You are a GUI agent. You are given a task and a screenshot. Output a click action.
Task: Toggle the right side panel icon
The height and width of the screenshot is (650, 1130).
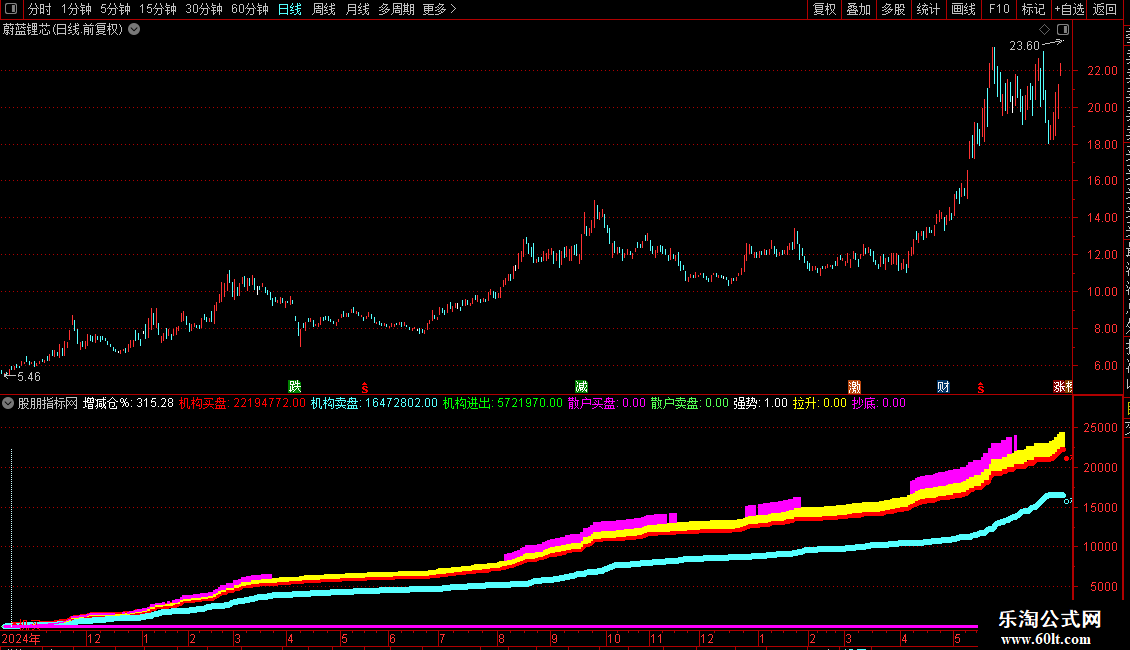pyautogui.click(x=1063, y=30)
